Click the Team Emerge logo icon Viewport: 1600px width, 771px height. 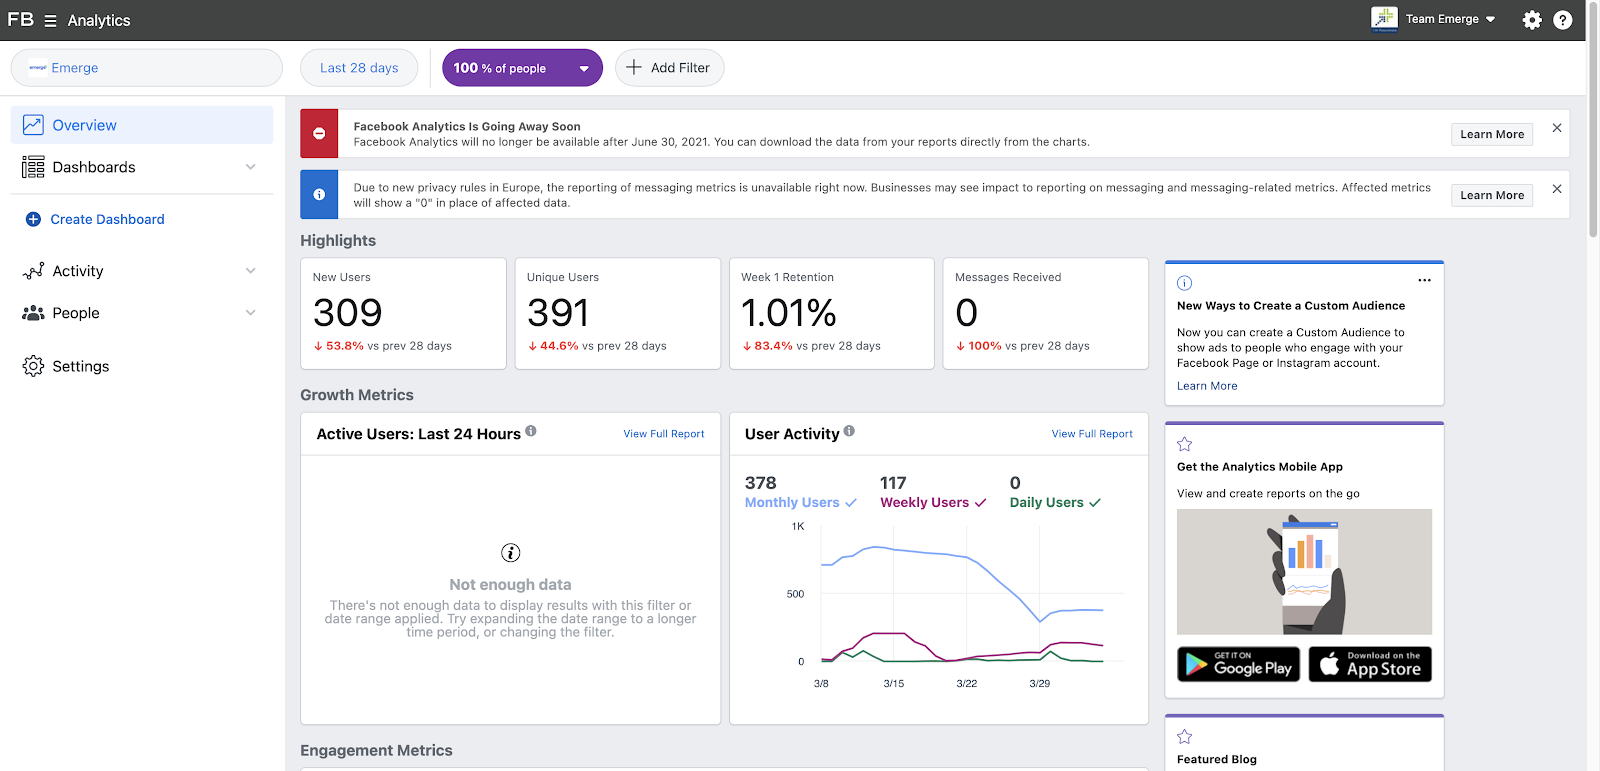point(1385,19)
